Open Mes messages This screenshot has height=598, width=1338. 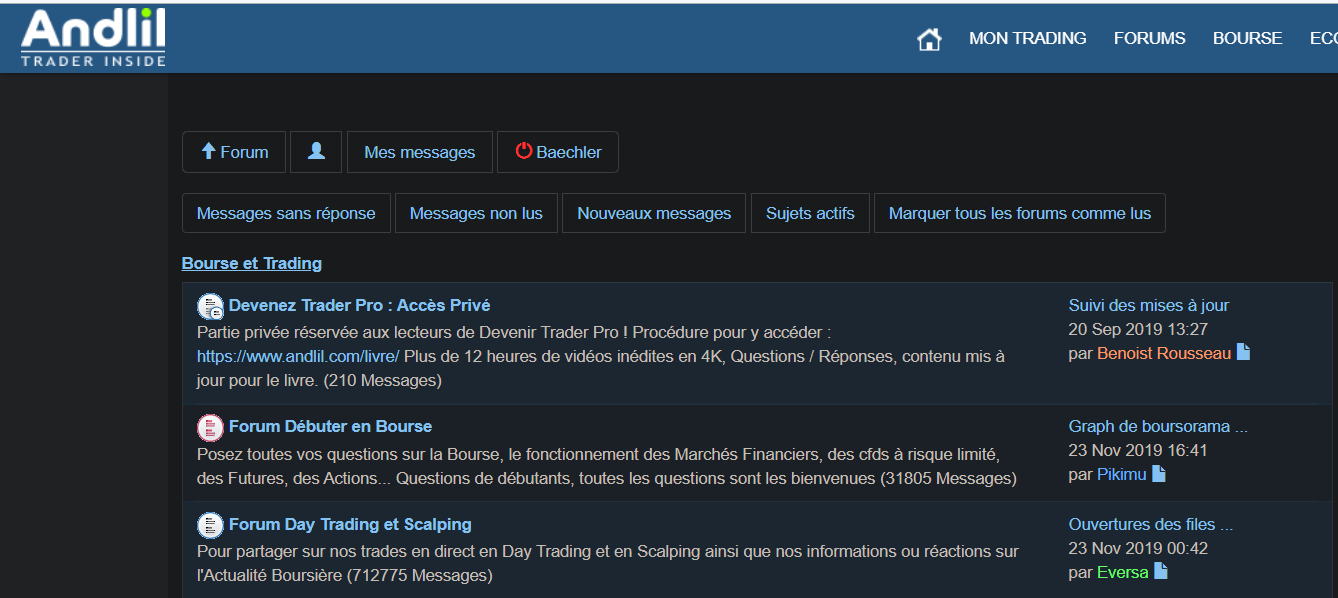[x=420, y=152]
